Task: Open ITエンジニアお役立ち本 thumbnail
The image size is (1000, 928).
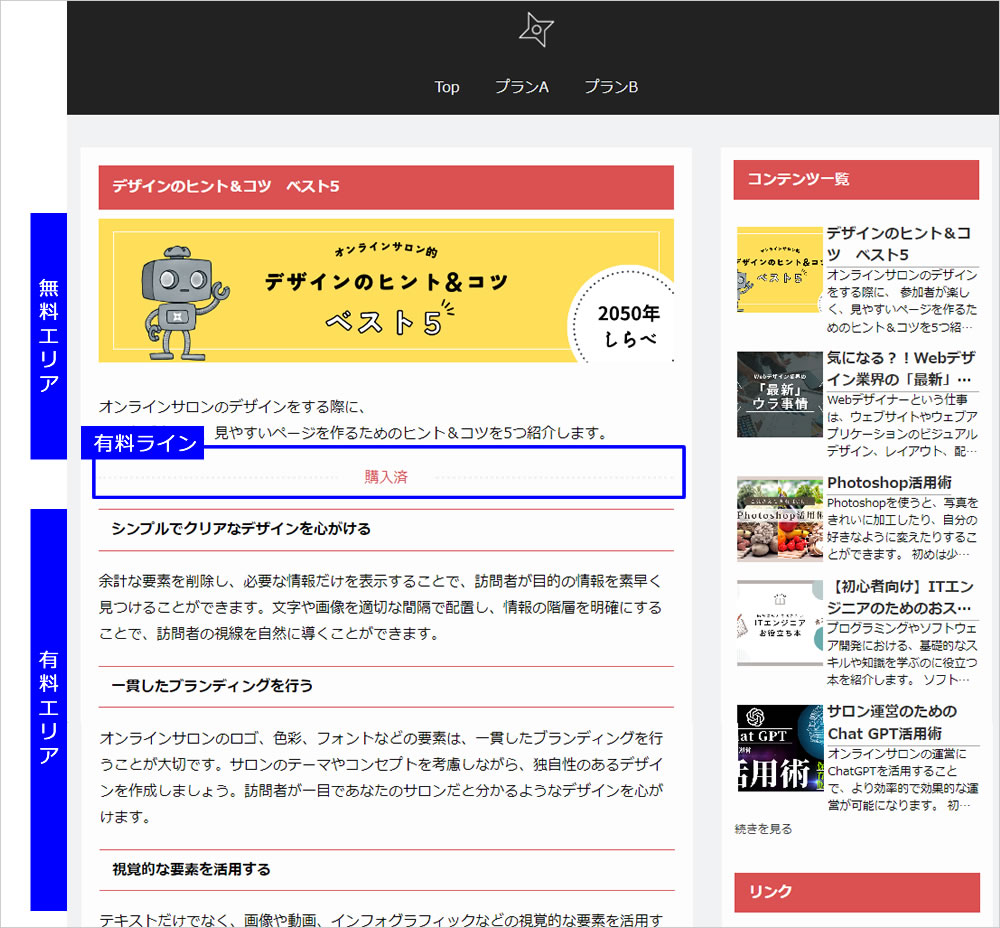Action: coord(779,623)
